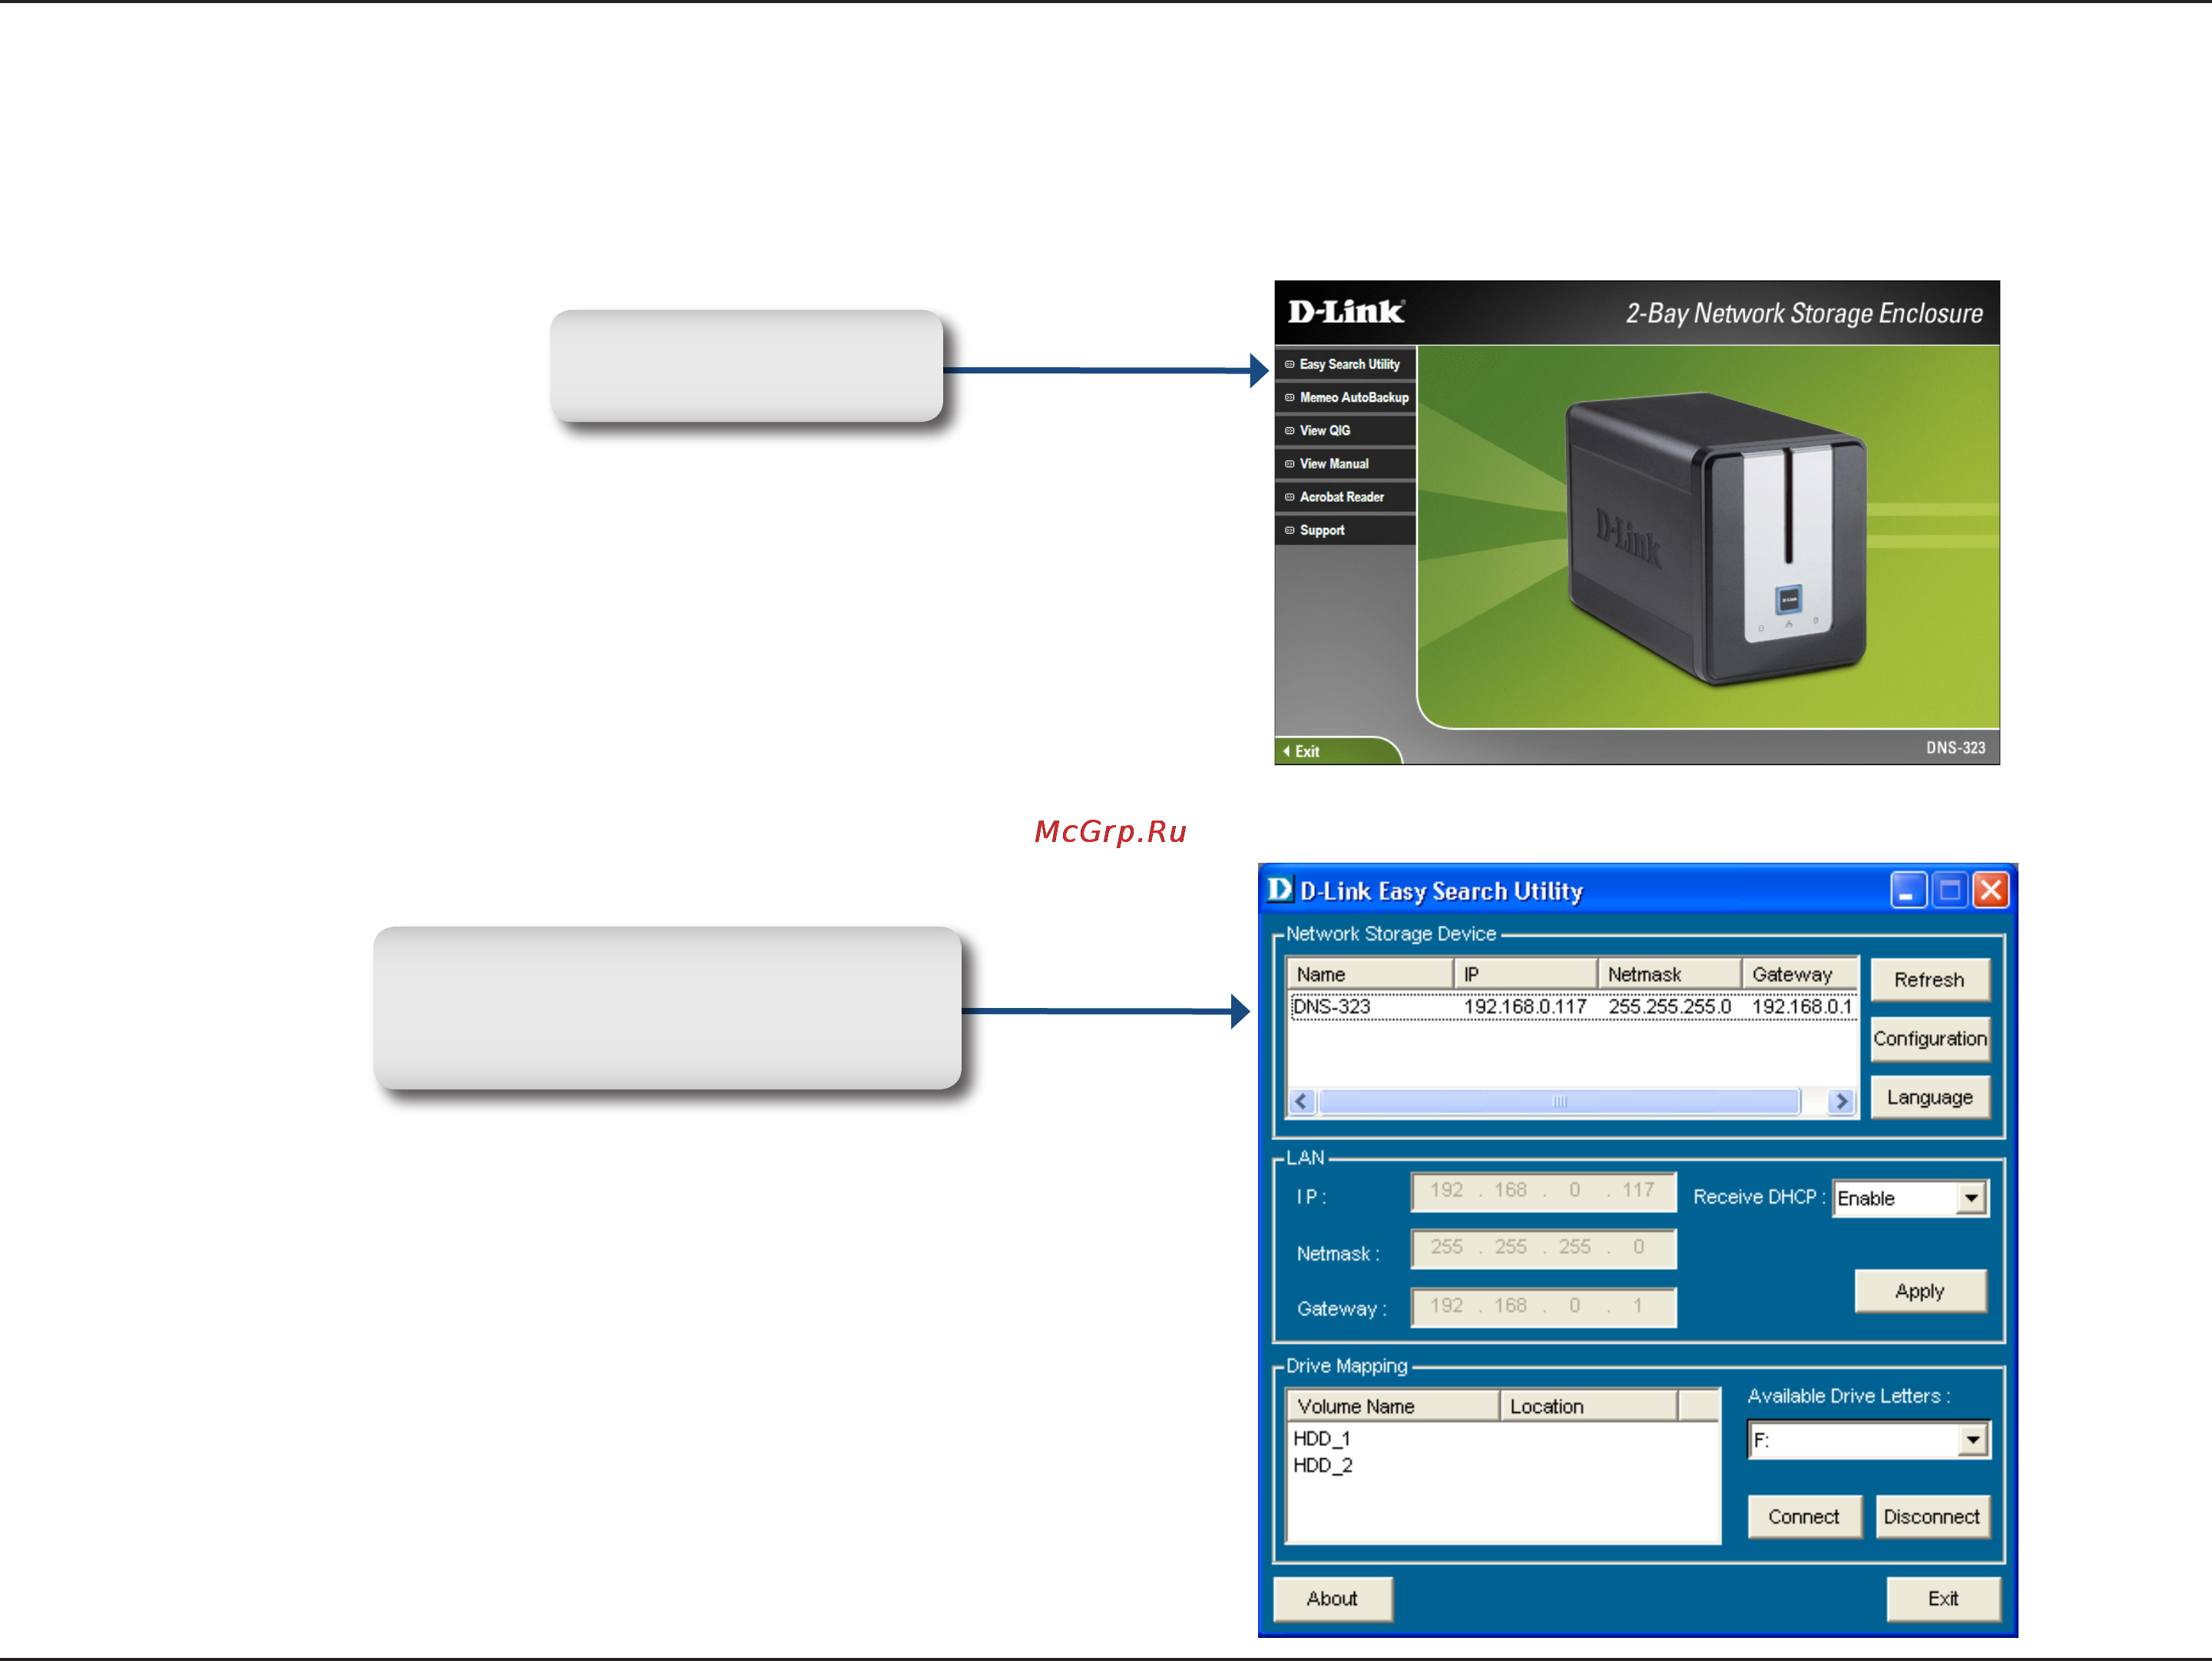This screenshot has height=1661, width=2212.
Task: Click the Gateway column header
Action: tap(1800, 974)
